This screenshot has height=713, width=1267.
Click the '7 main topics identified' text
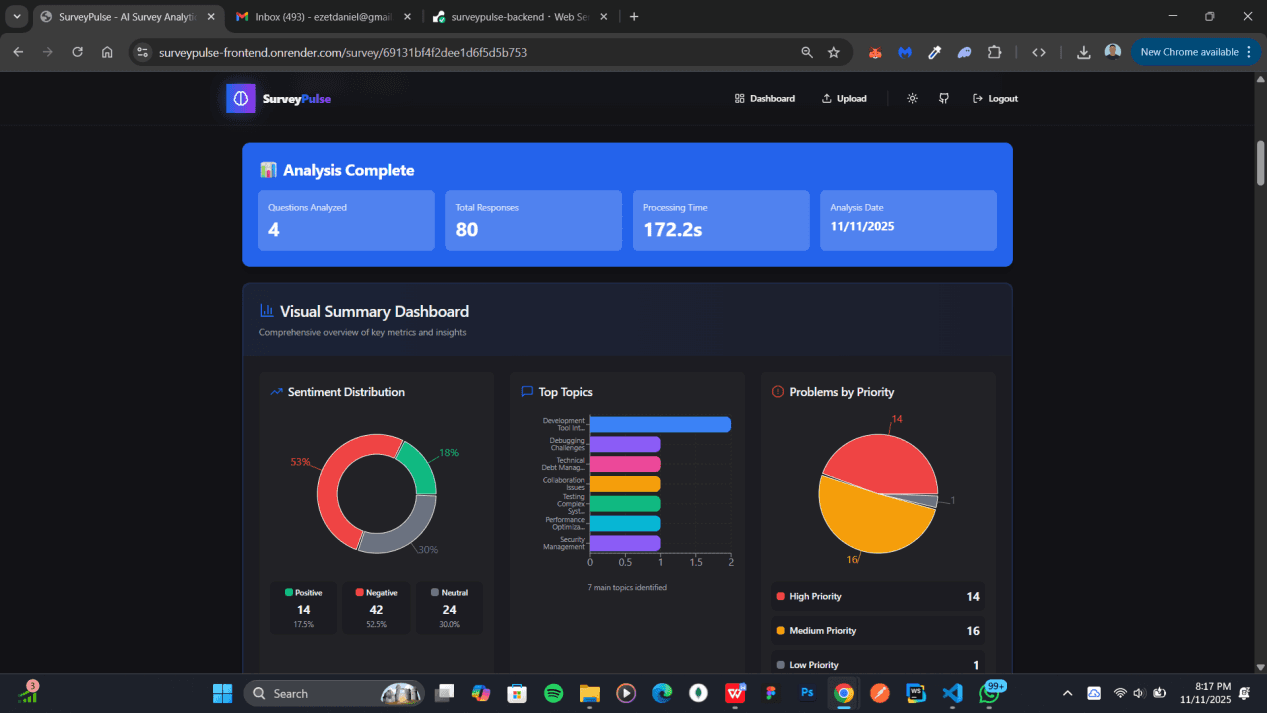point(627,587)
